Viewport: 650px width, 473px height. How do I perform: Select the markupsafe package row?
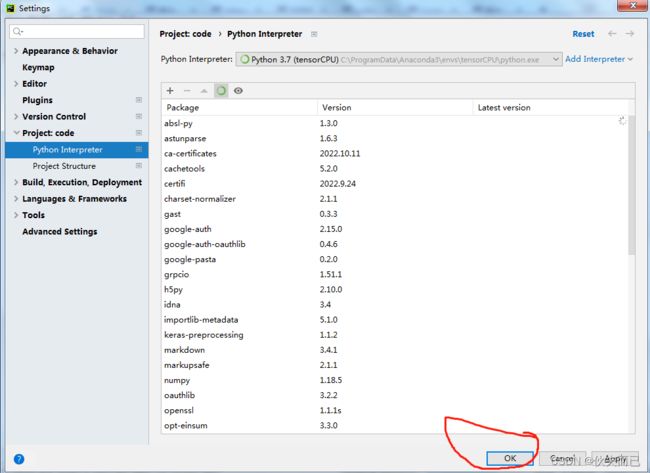pos(395,365)
